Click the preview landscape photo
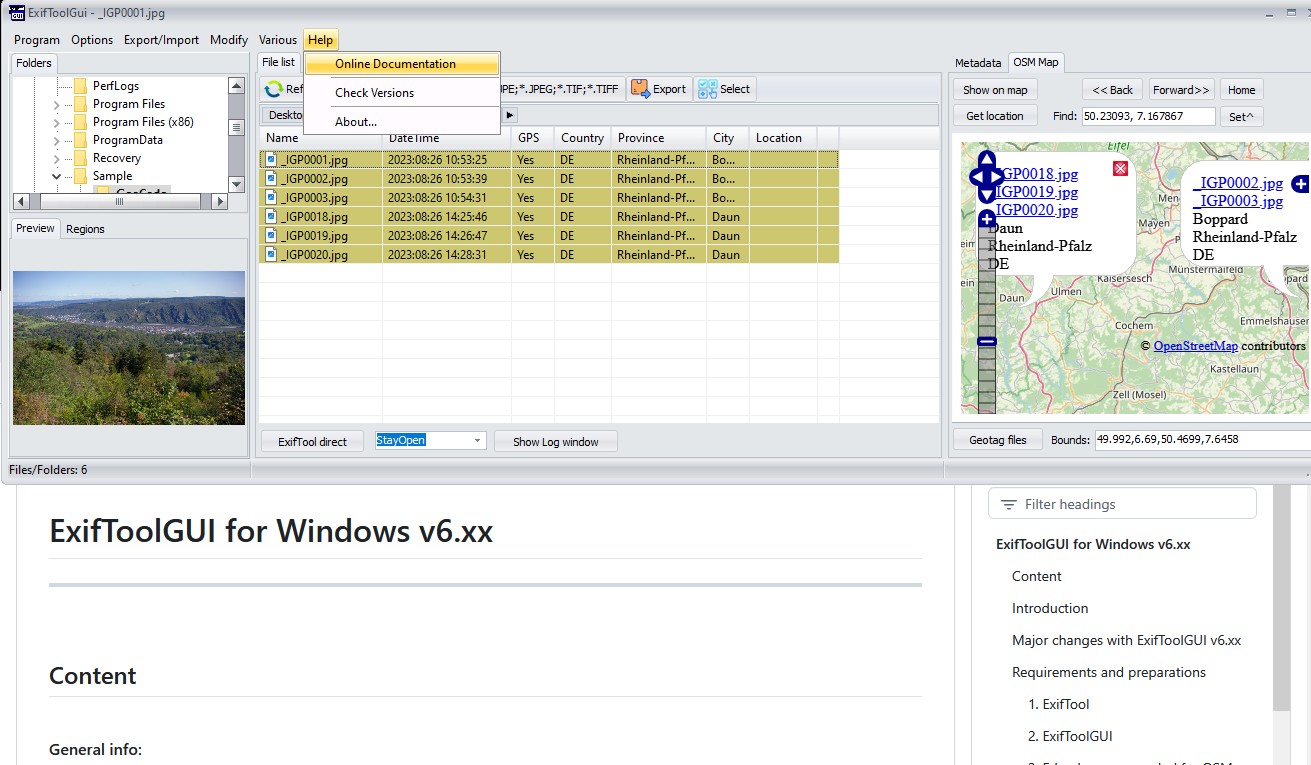The image size is (1311, 765). tap(129, 348)
